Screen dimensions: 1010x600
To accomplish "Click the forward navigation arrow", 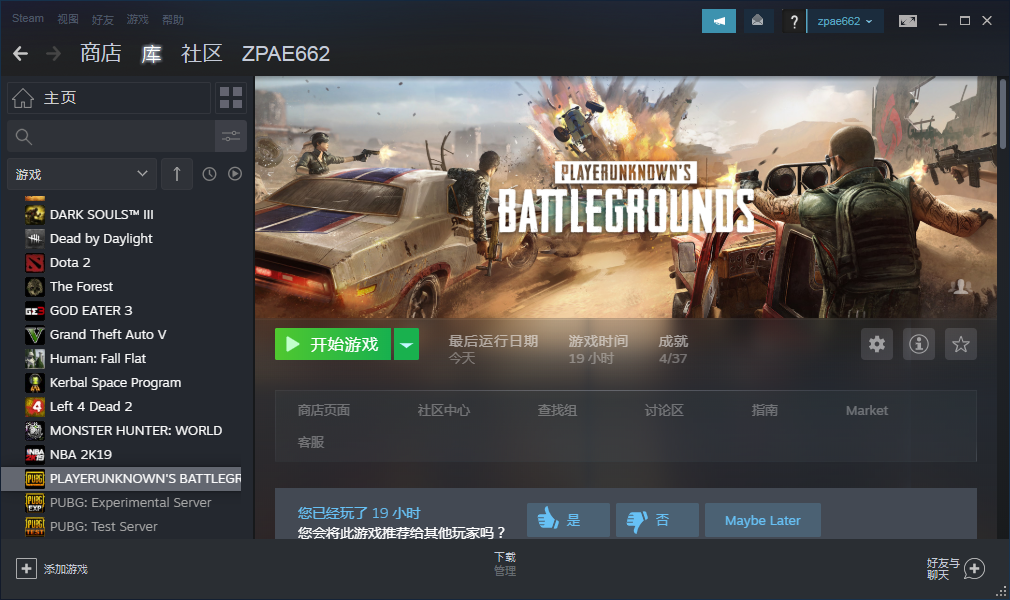I will pos(53,53).
